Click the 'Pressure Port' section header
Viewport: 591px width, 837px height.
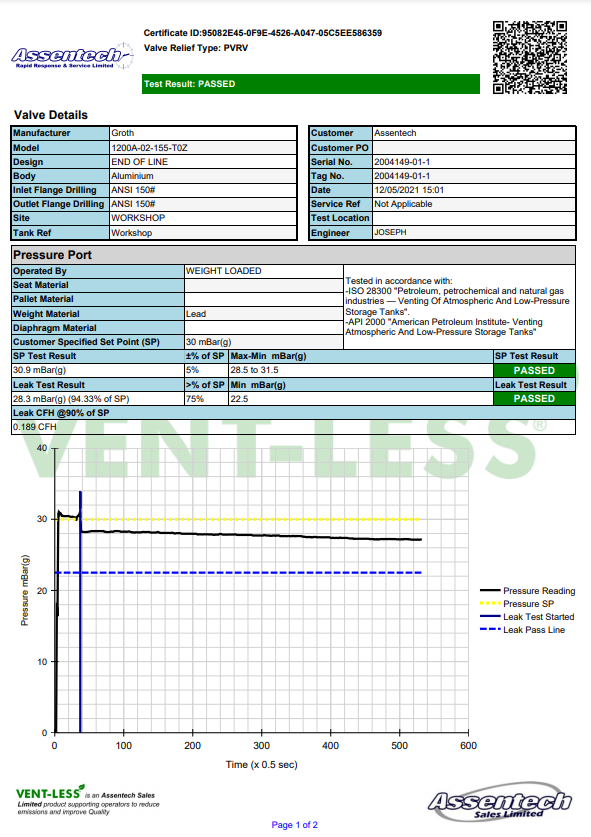pyautogui.click(x=293, y=255)
